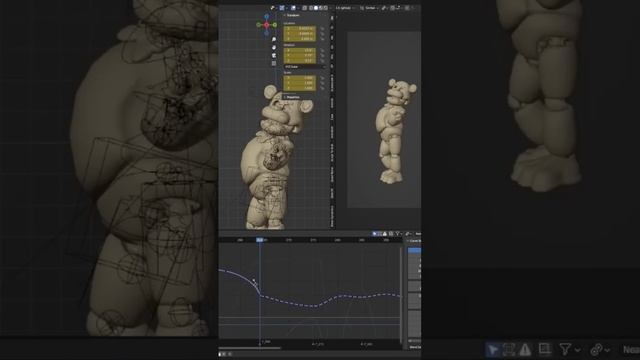Toggle lock on Scale Y

pyautogui.click(x=322, y=83)
